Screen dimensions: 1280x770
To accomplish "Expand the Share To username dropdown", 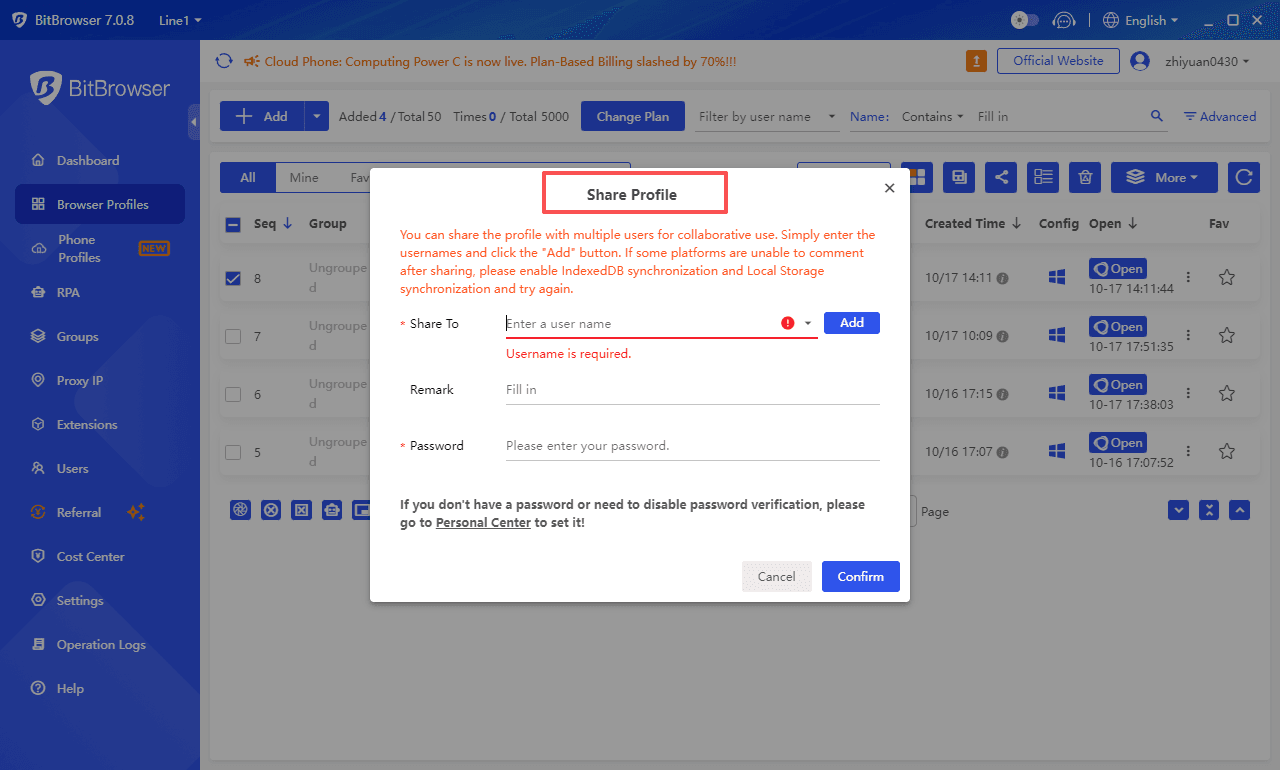I will (x=808, y=324).
